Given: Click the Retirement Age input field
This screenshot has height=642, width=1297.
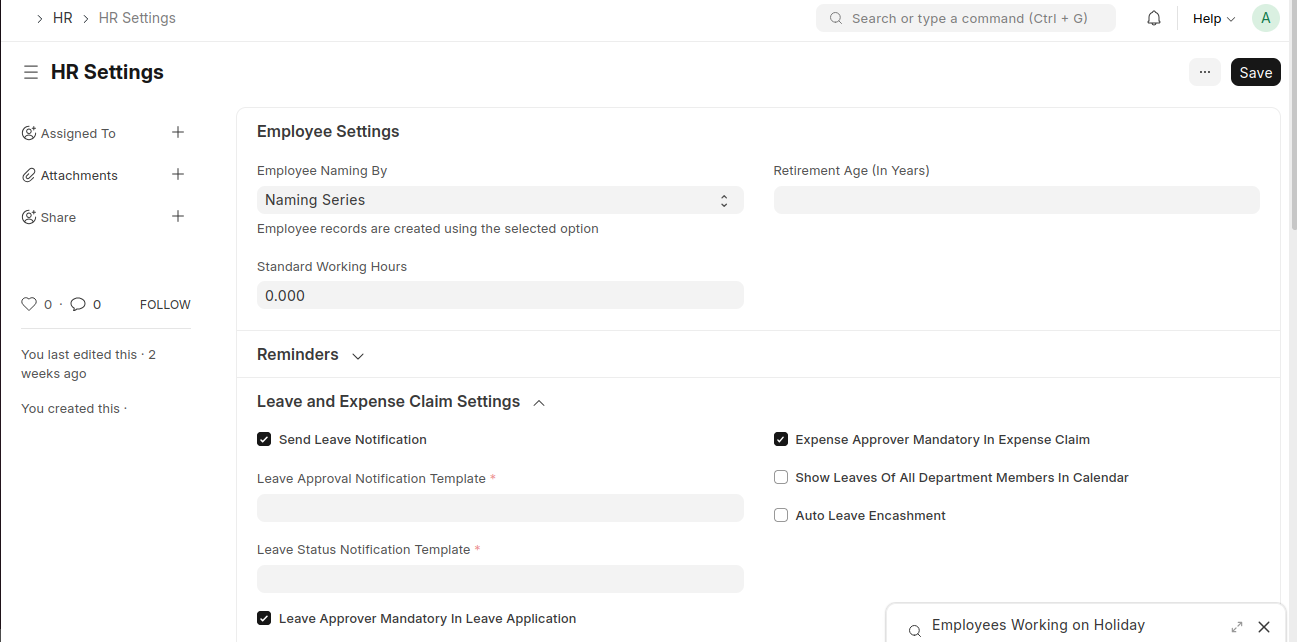Looking at the screenshot, I should click(x=1016, y=200).
